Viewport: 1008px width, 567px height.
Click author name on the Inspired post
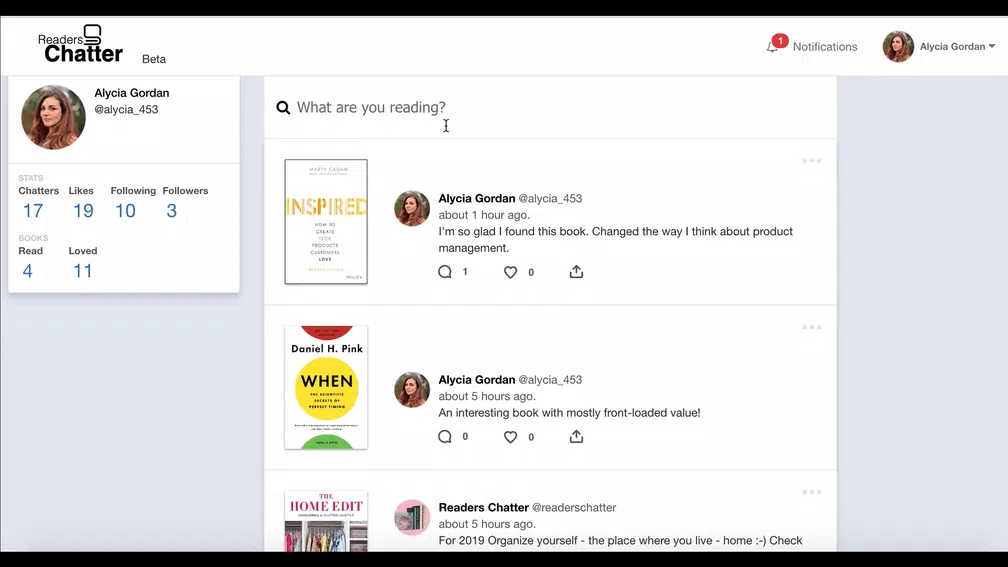(477, 199)
